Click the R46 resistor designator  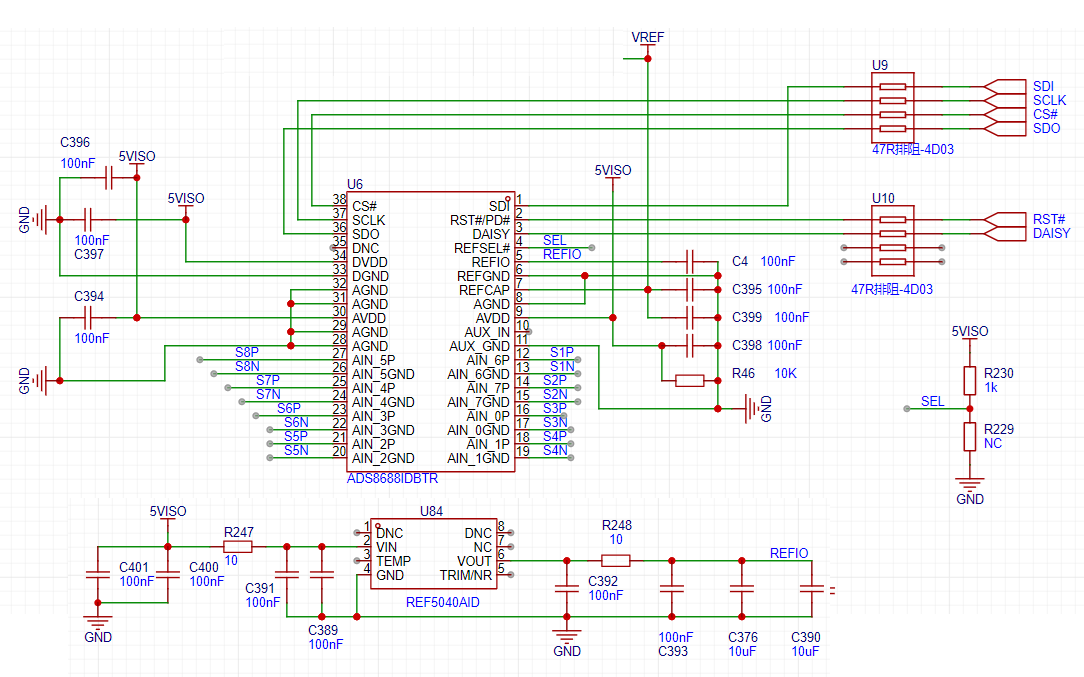click(743, 373)
